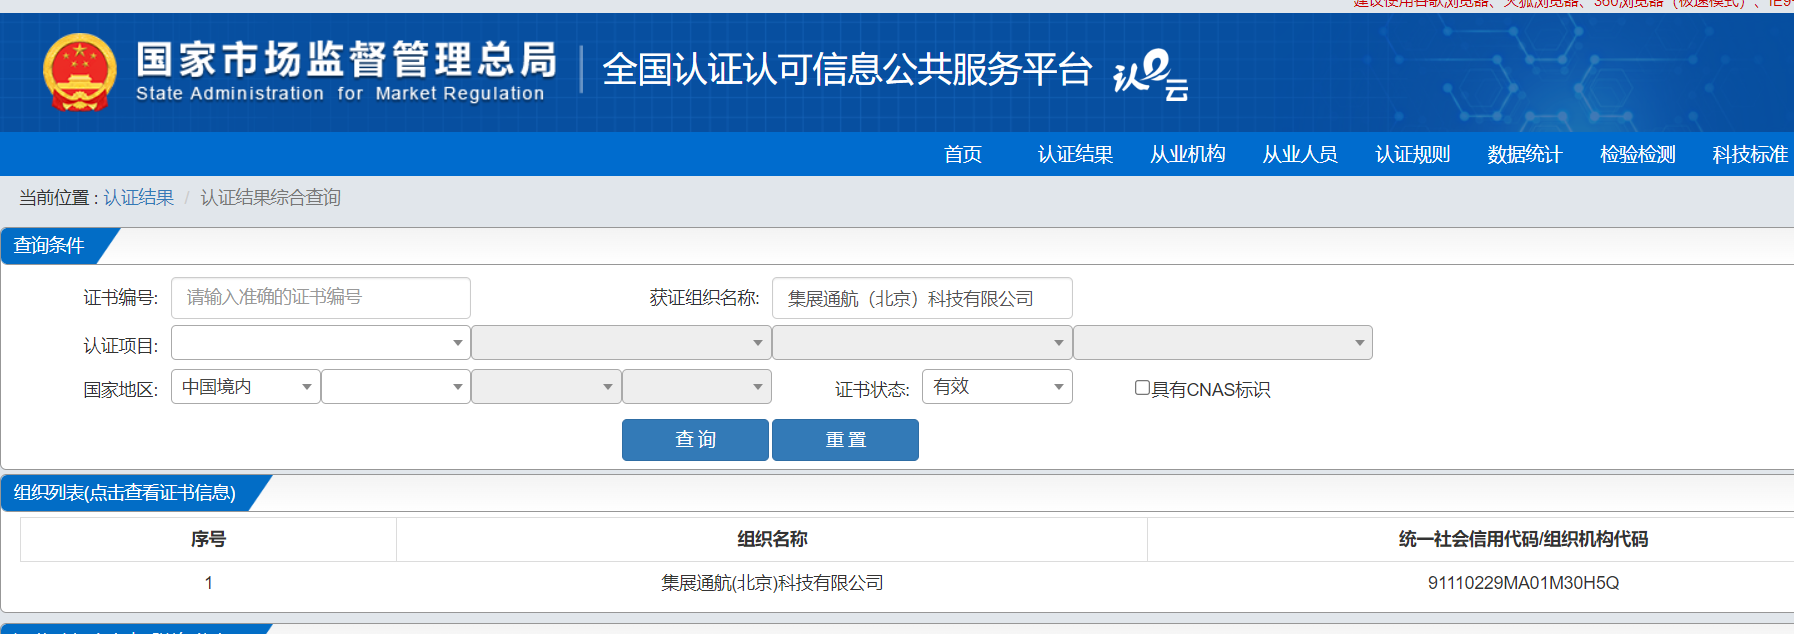Click the 全国认证认可信息公共服务平台 title

pyautogui.click(x=847, y=70)
